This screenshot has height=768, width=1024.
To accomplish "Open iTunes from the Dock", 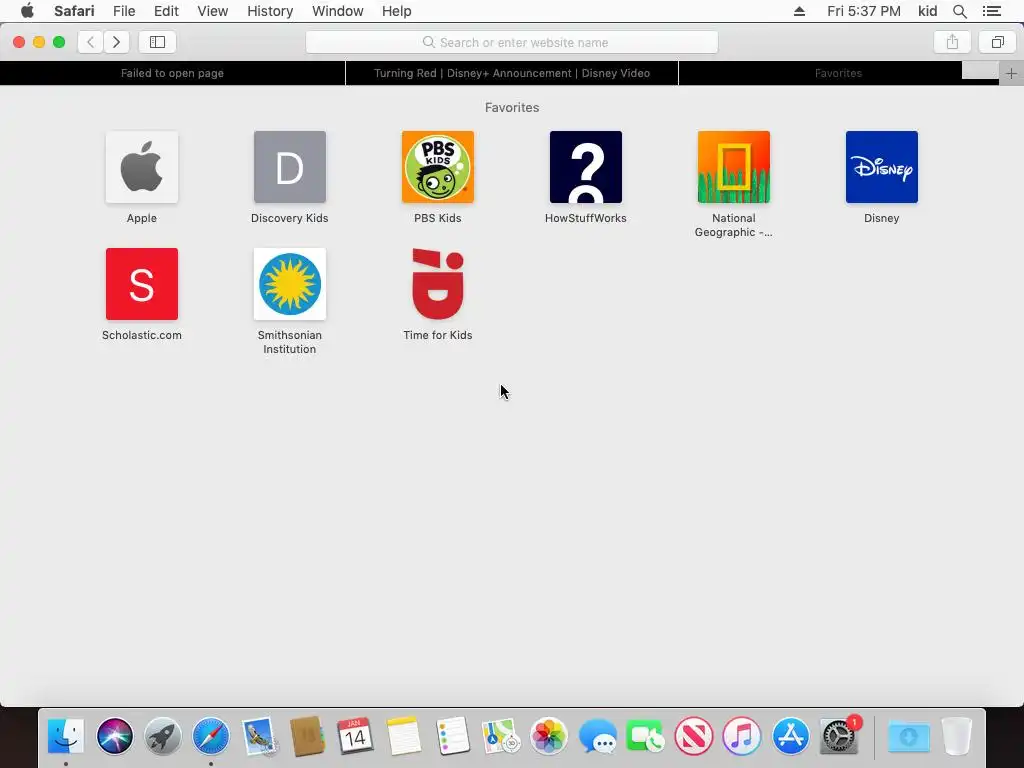I will pos(742,737).
